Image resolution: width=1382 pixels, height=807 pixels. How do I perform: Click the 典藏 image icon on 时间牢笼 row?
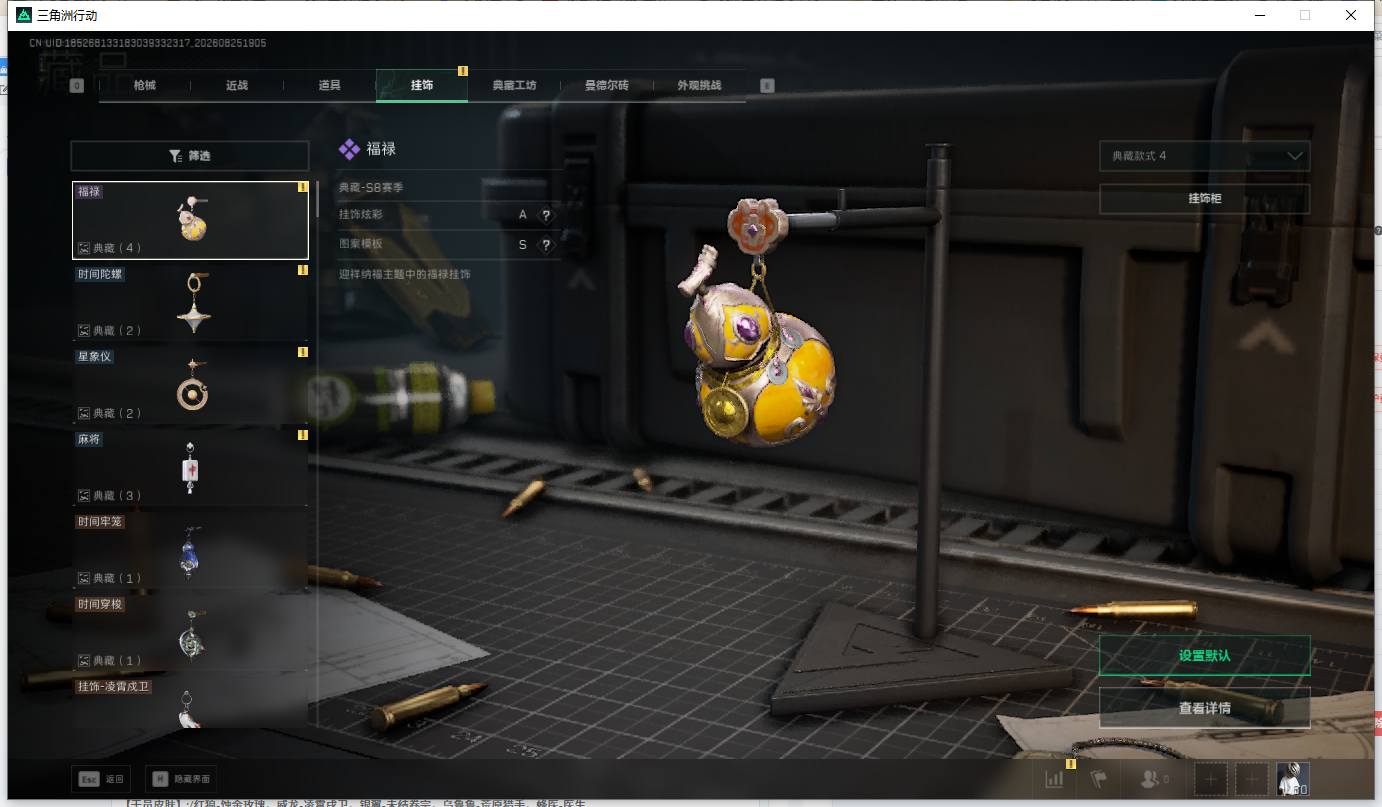84,578
